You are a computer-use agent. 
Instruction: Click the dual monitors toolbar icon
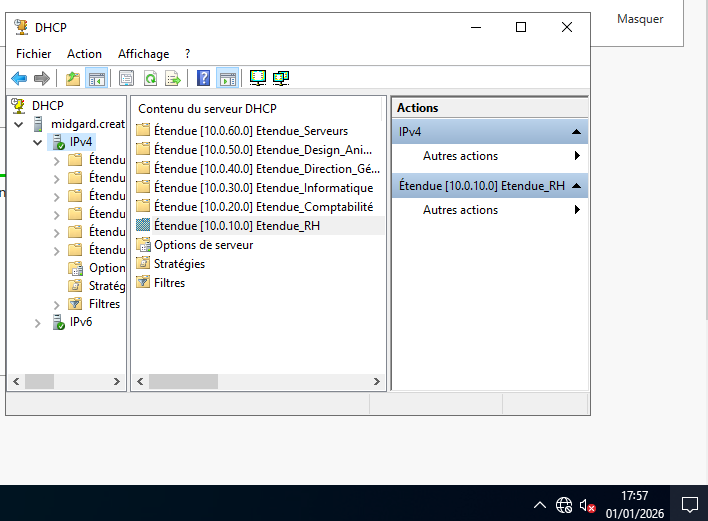[281, 78]
